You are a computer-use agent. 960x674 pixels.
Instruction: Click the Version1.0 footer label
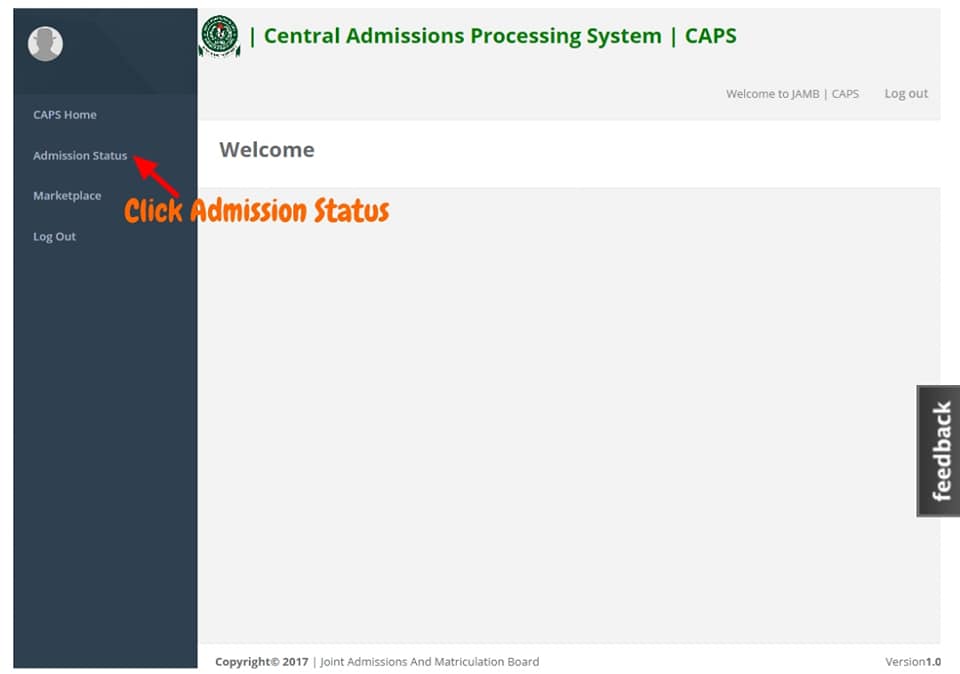pos(913,662)
